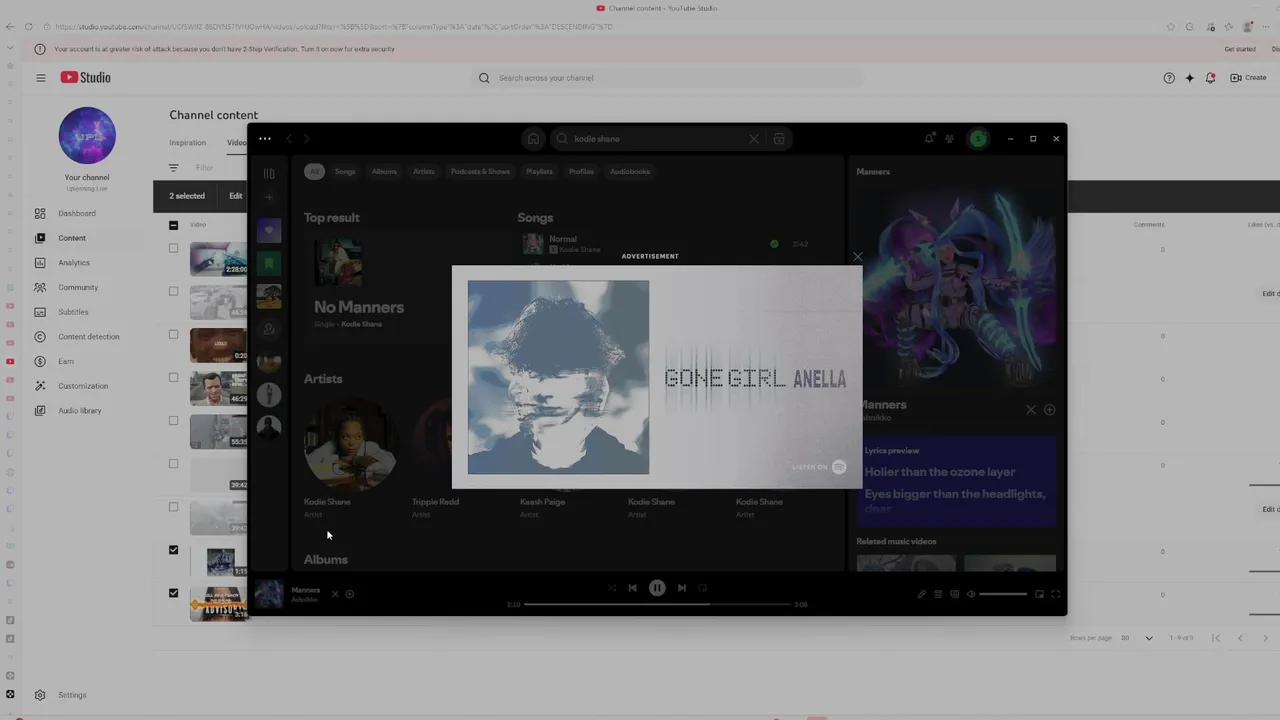Click the create plus icon in Spotify sidebar
The width and height of the screenshot is (1280, 720).
[x=269, y=198]
